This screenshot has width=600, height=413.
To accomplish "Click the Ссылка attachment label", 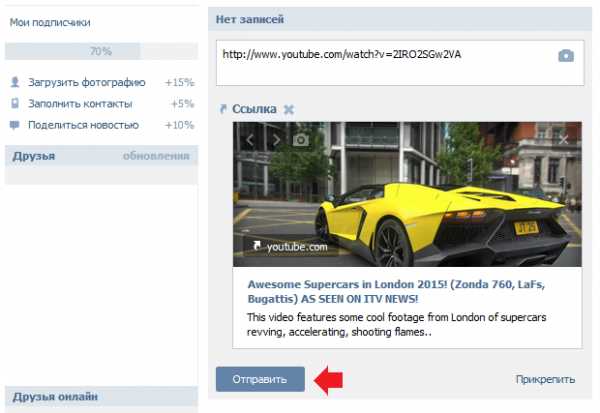I will [254, 109].
